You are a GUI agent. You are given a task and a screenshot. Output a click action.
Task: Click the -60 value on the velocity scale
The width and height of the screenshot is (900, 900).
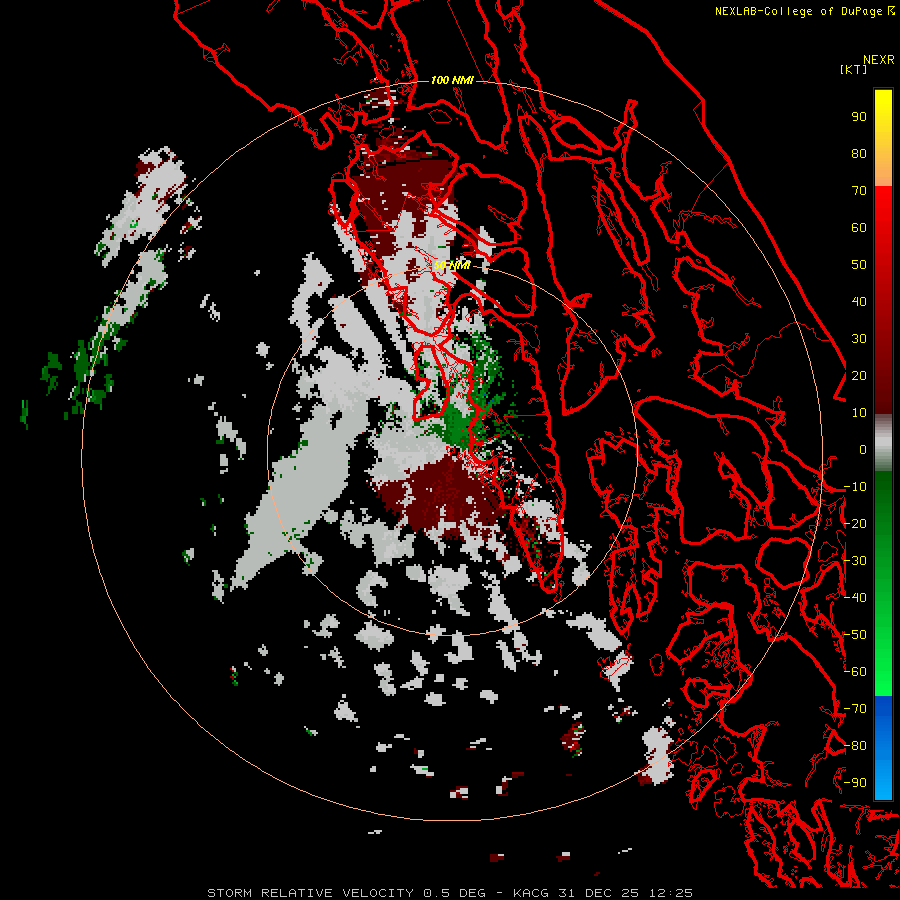point(855,672)
